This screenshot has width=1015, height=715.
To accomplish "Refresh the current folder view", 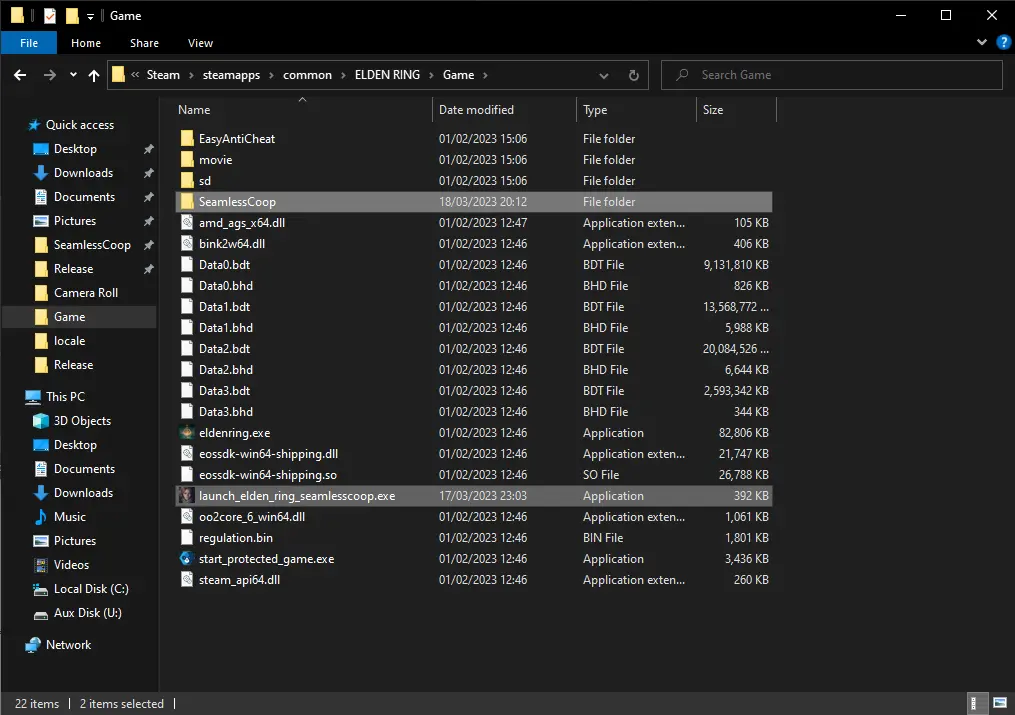I will pyautogui.click(x=633, y=75).
